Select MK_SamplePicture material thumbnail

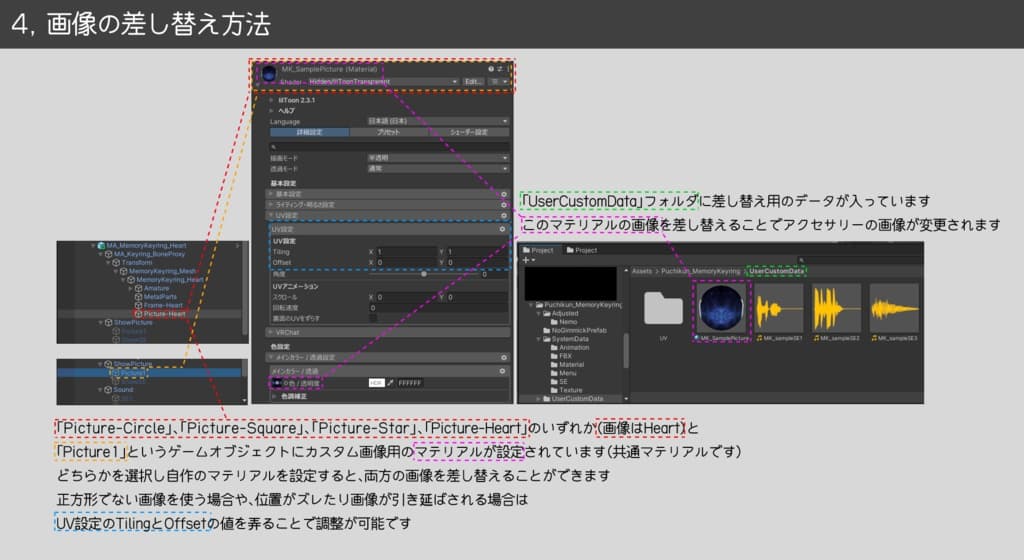click(x=720, y=309)
